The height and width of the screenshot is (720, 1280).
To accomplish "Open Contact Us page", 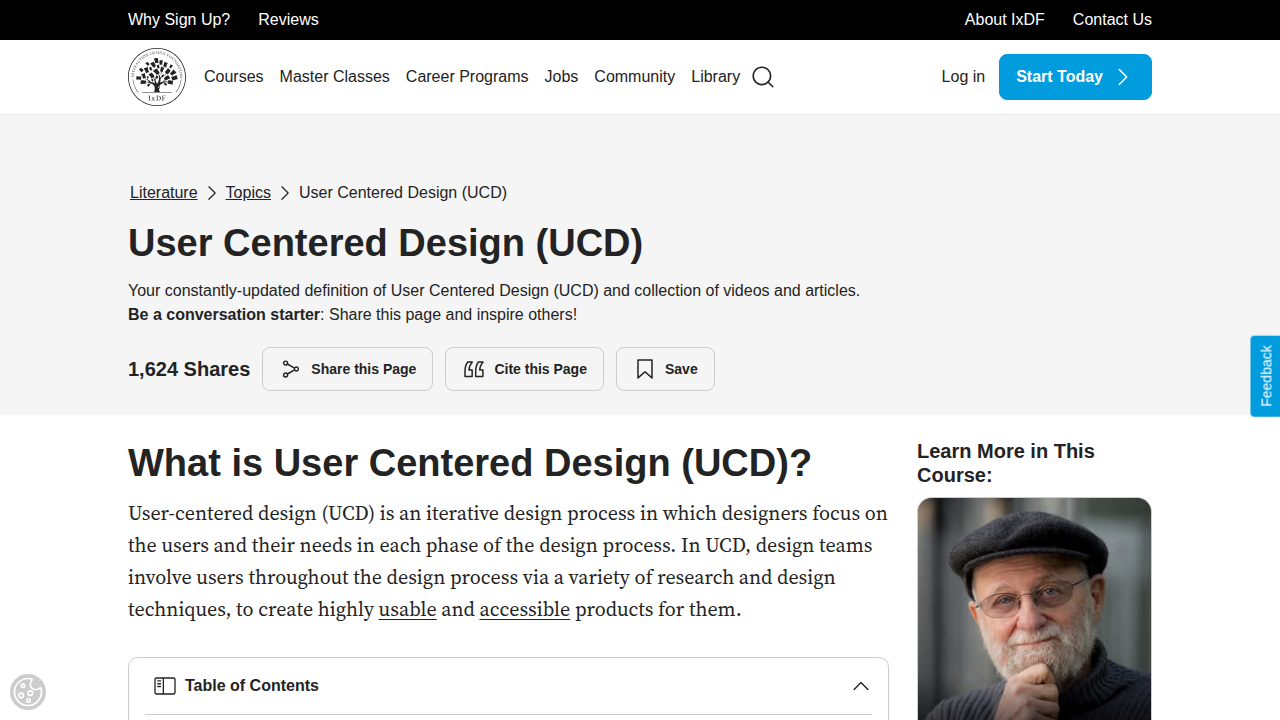I will [x=1112, y=20].
